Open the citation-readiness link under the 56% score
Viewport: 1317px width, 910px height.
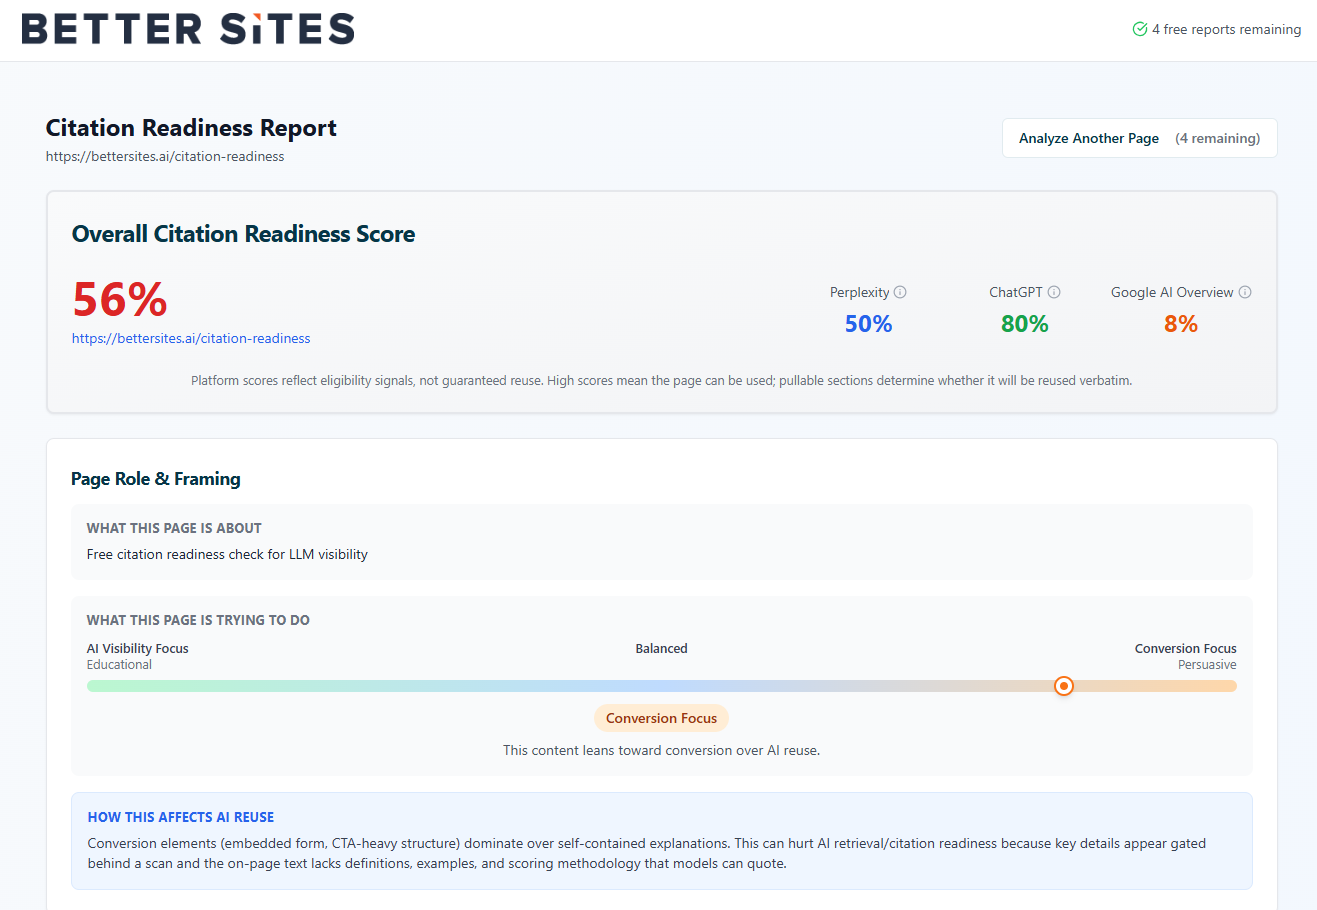tap(191, 338)
